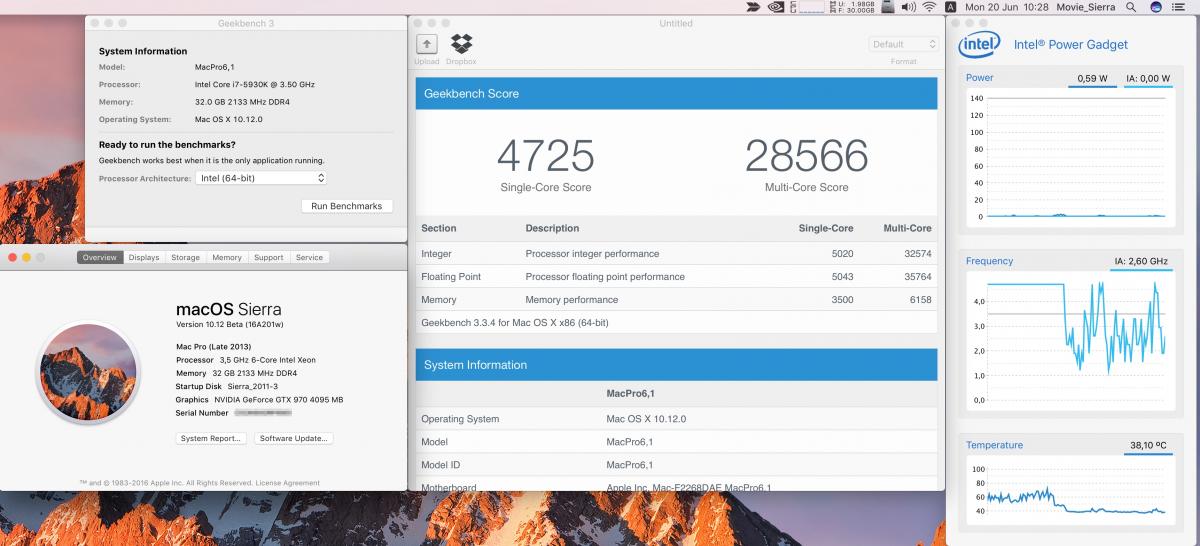Open the Default format dropdown
The image size is (1200, 546).
903,44
